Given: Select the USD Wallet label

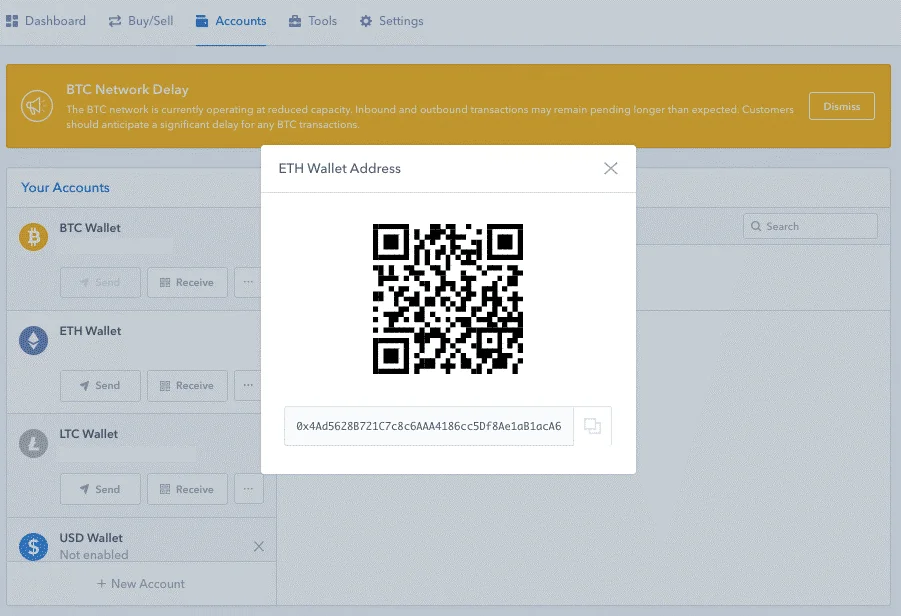Looking at the screenshot, I should click(91, 538).
